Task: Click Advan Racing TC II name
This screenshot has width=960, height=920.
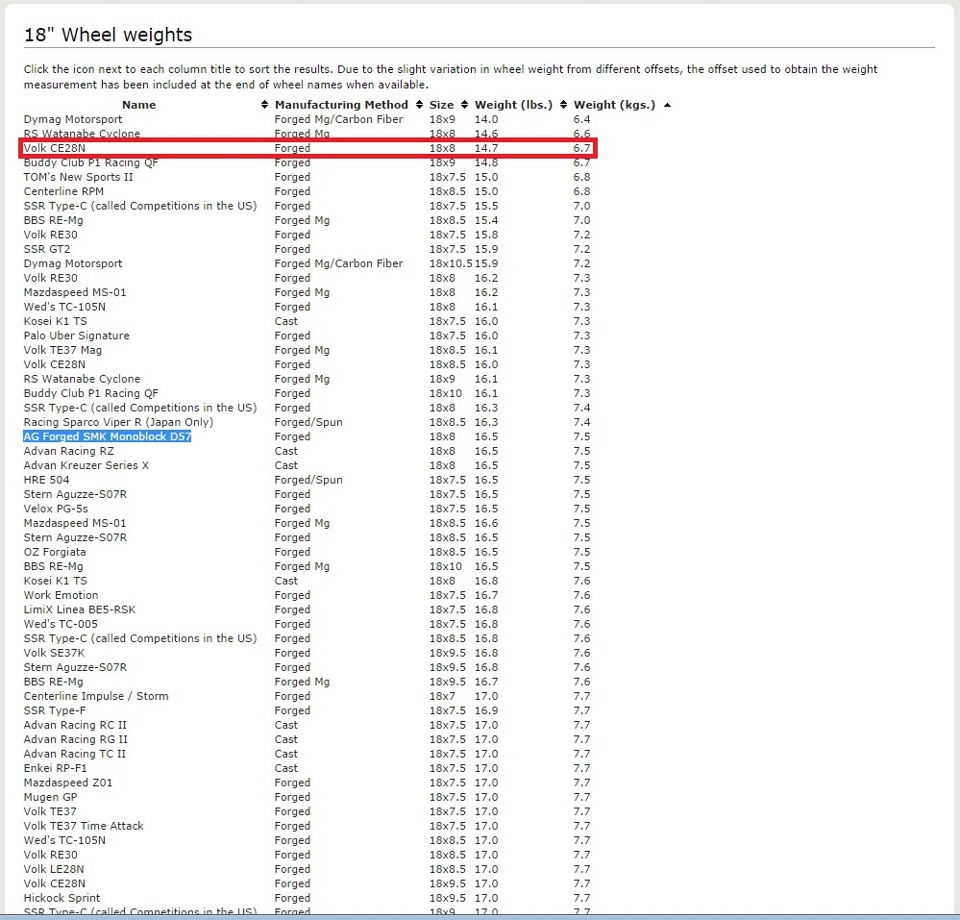Action: [x=75, y=754]
